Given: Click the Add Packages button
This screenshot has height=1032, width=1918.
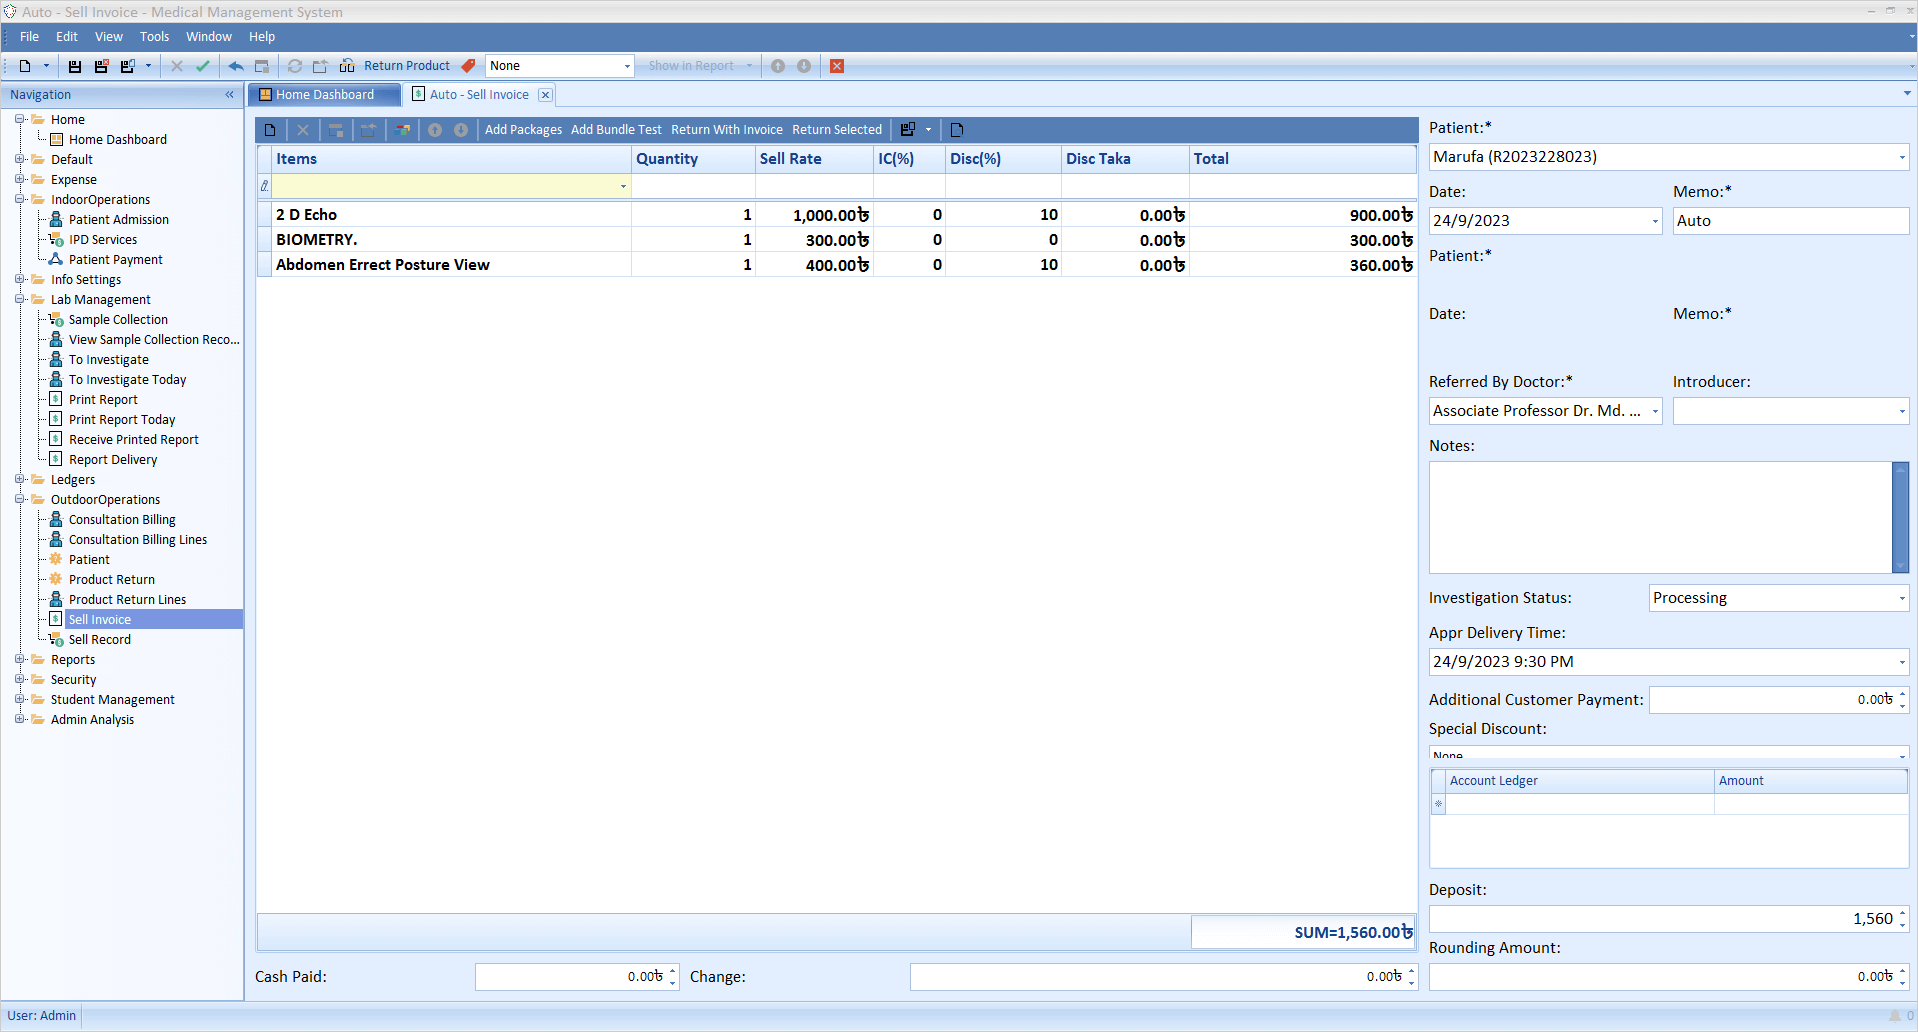Looking at the screenshot, I should tap(522, 129).
